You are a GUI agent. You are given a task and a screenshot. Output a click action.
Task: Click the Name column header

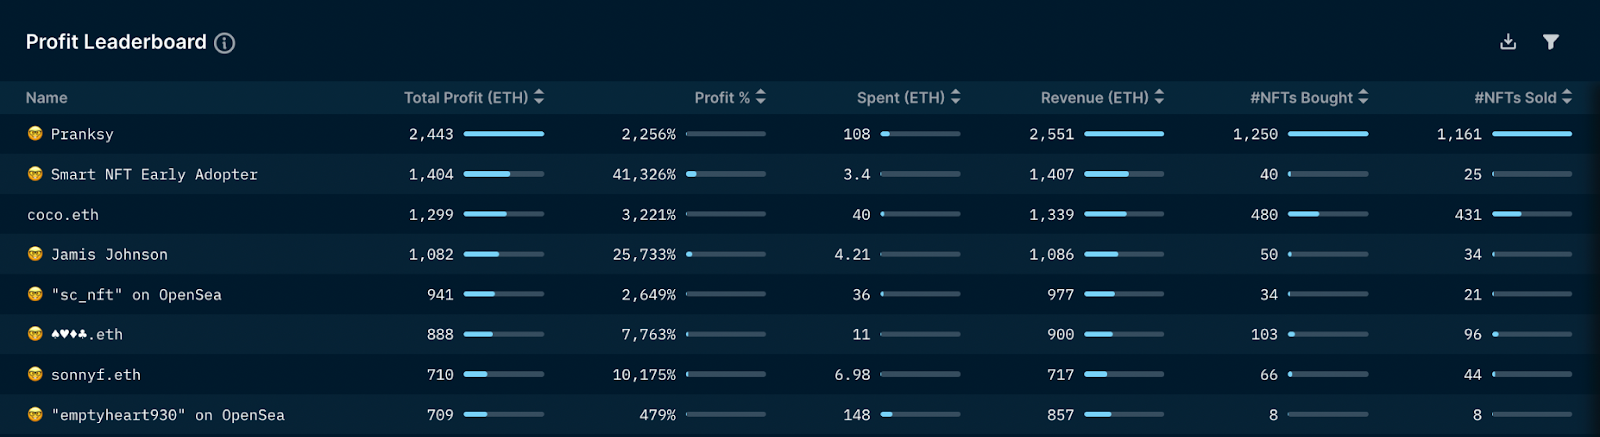point(47,98)
